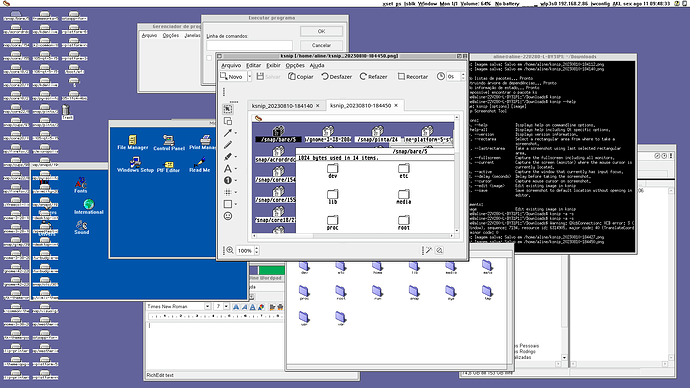690x388 pixels.
Task: Open the Arquivo menu in ksnip
Action: click(x=231, y=65)
